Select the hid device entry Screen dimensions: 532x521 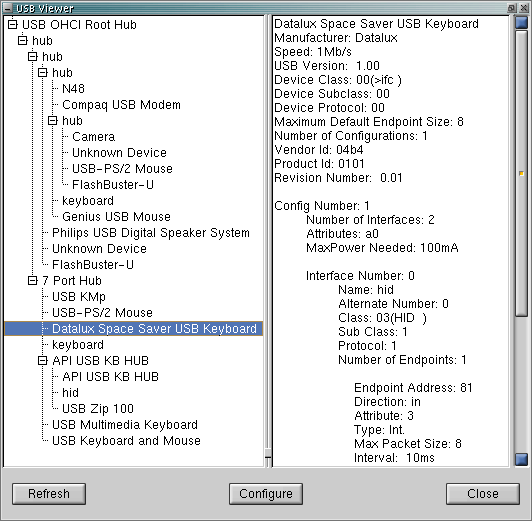coord(70,393)
